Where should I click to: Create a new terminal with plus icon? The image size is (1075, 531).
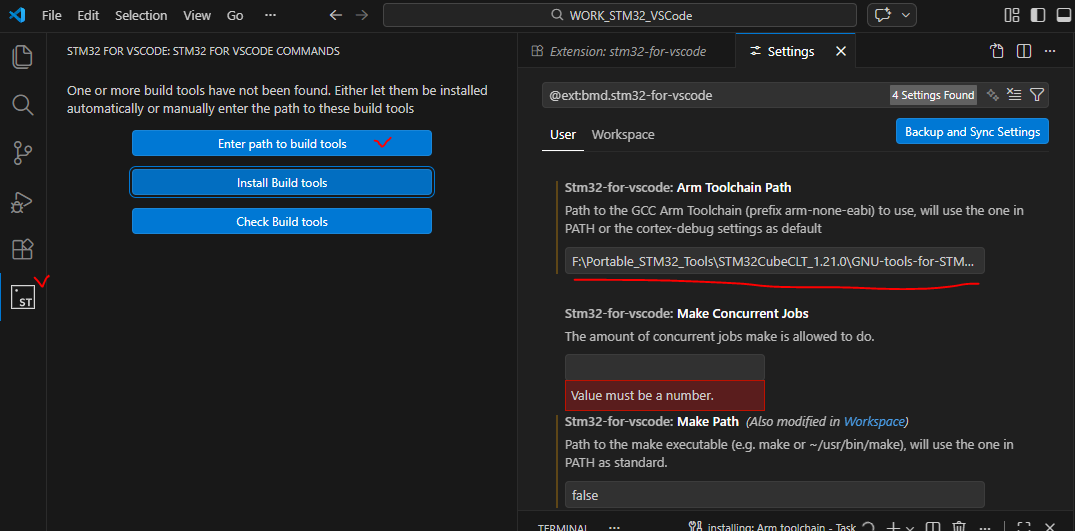[893, 527]
